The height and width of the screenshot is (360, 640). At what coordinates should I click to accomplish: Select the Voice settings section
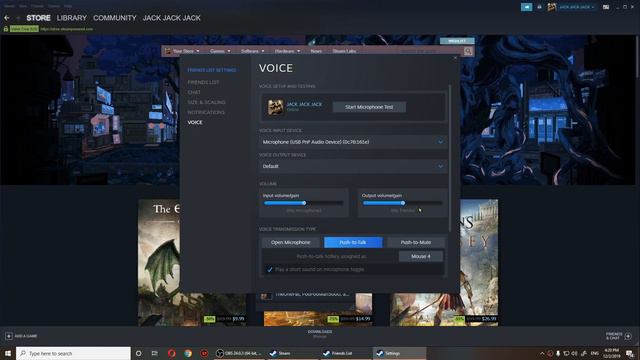pos(195,122)
